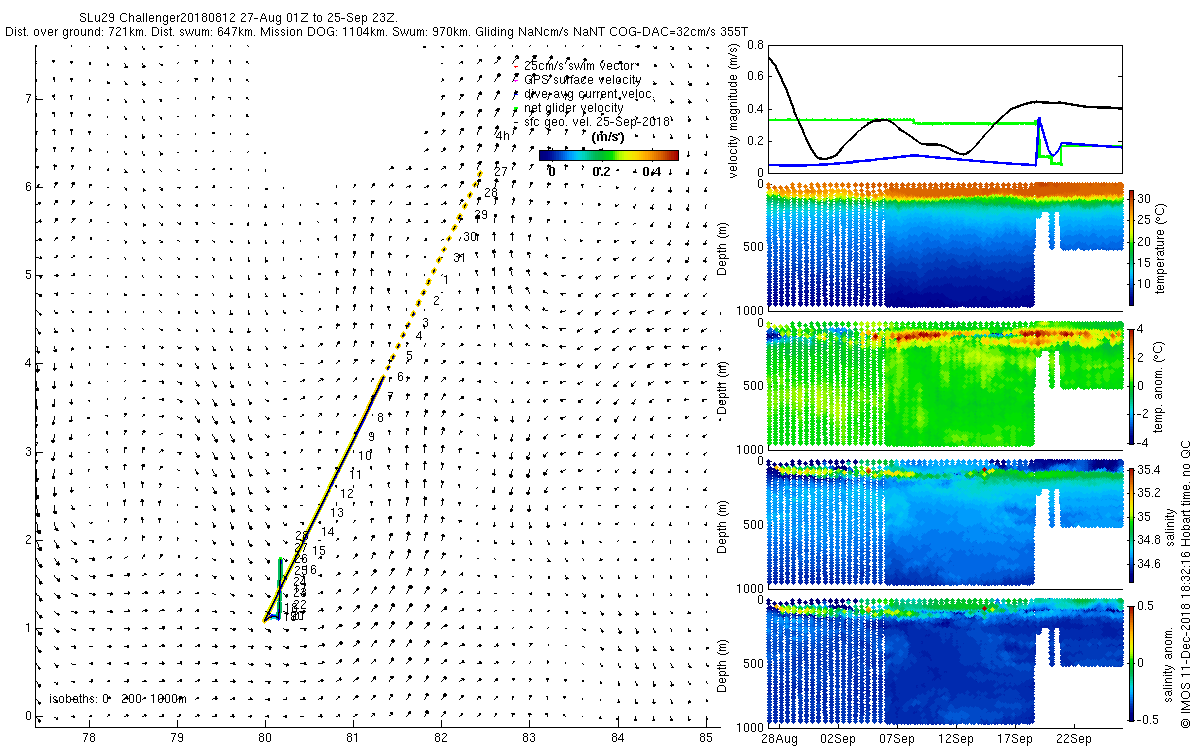Click the horizontal speed colorbar on the map
The height and width of the screenshot is (750, 1200).
[x=608, y=155]
